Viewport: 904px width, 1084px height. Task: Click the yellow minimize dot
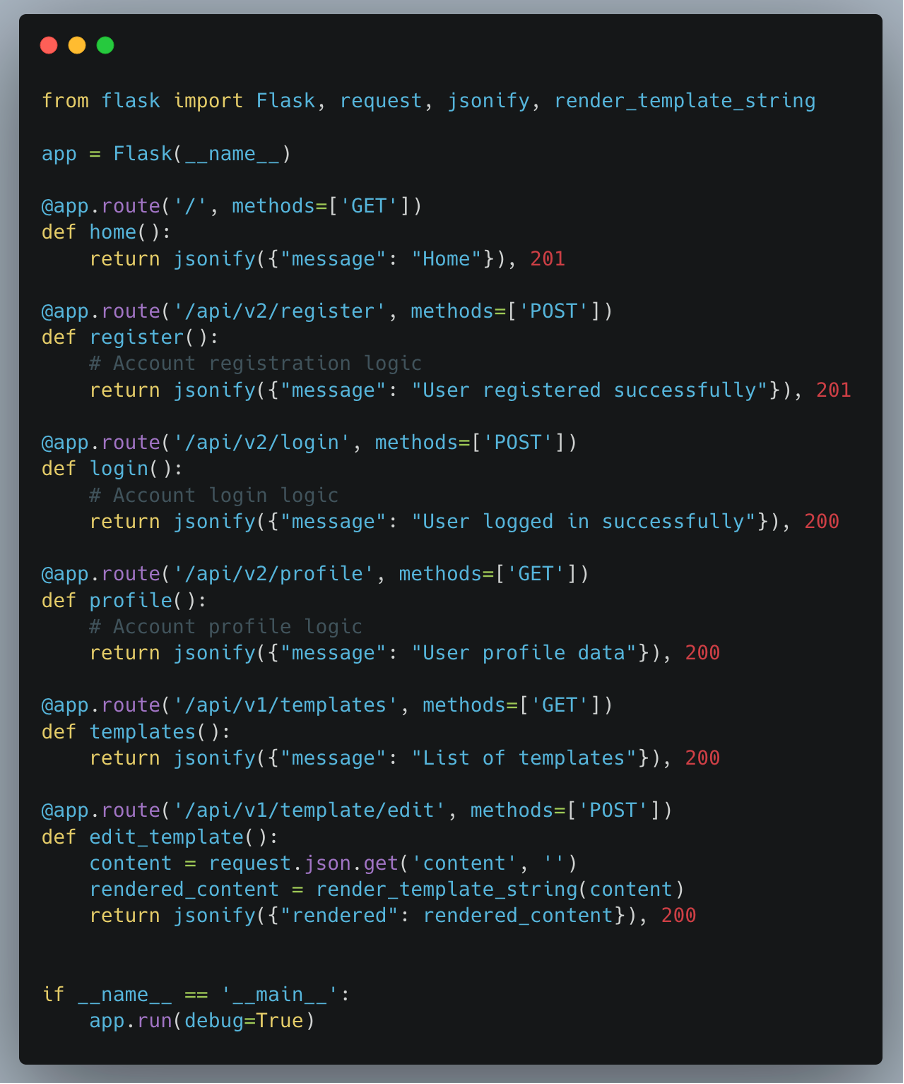[77, 45]
